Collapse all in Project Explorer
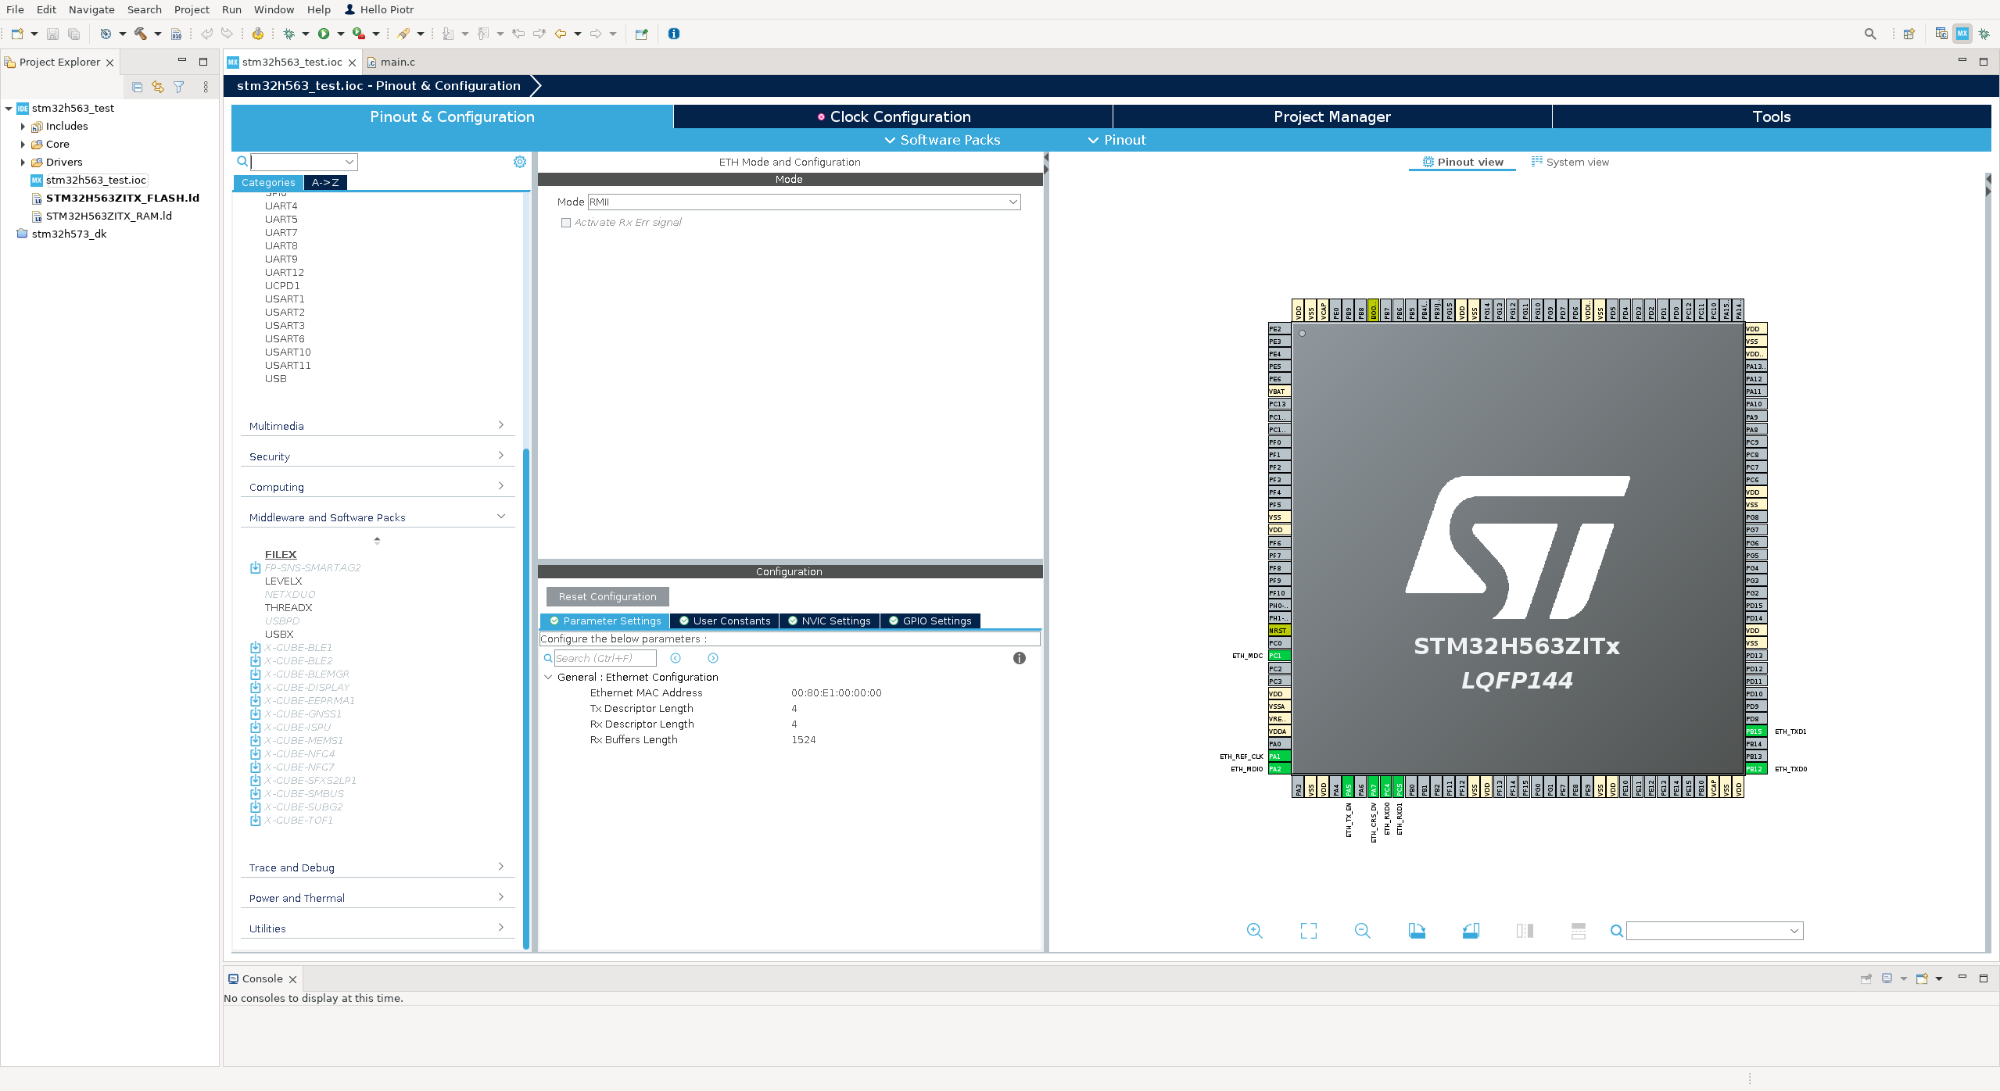Image resolution: width=2000 pixels, height=1091 pixels. click(x=137, y=87)
